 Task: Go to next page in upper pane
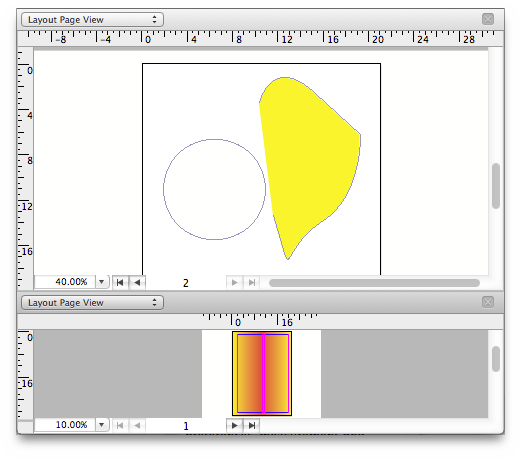235,283
